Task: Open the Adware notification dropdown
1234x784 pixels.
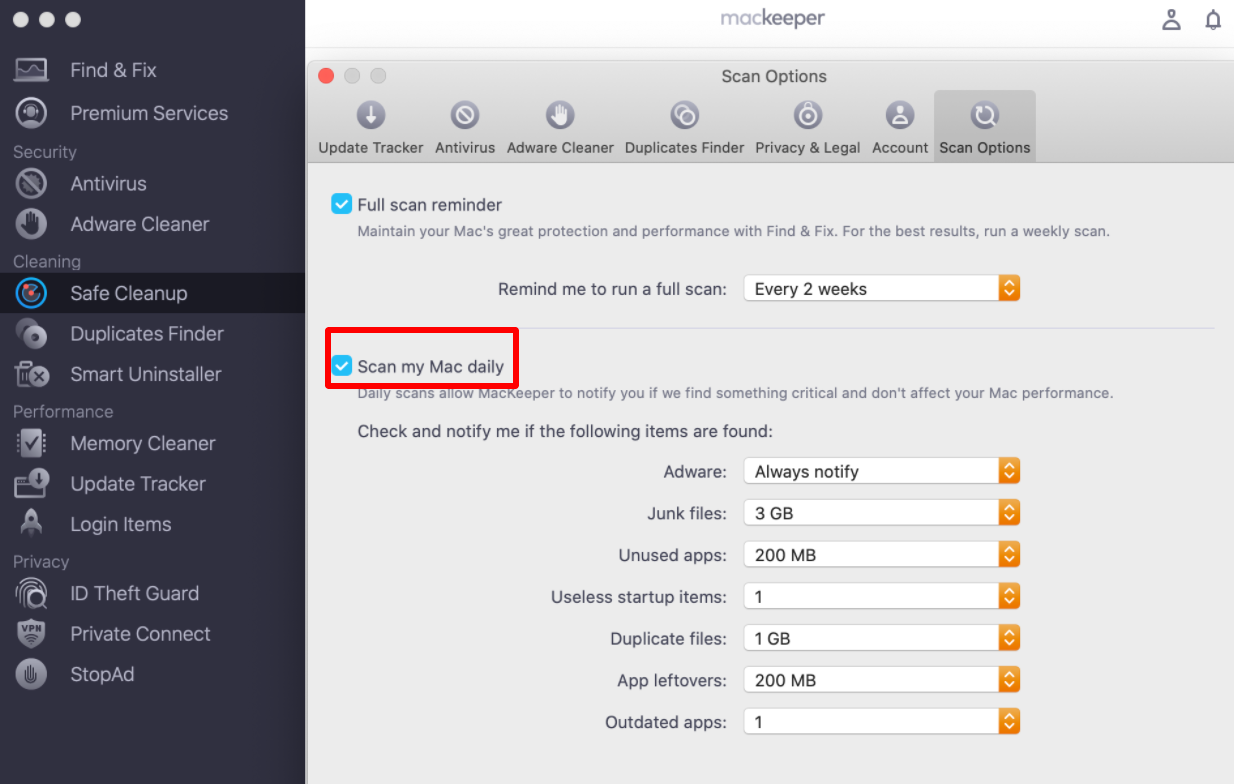Action: point(882,471)
